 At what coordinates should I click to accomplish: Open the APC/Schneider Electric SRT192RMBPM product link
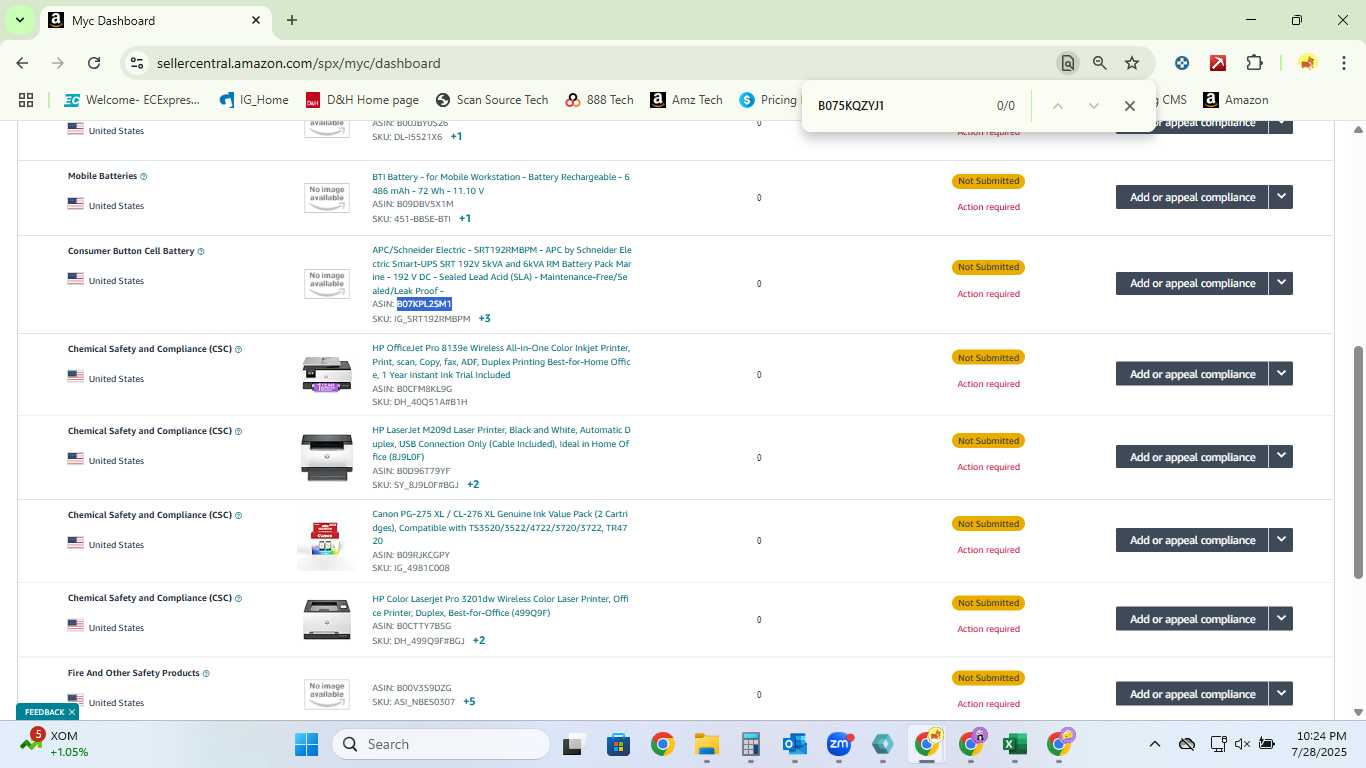(x=502, y=270)
